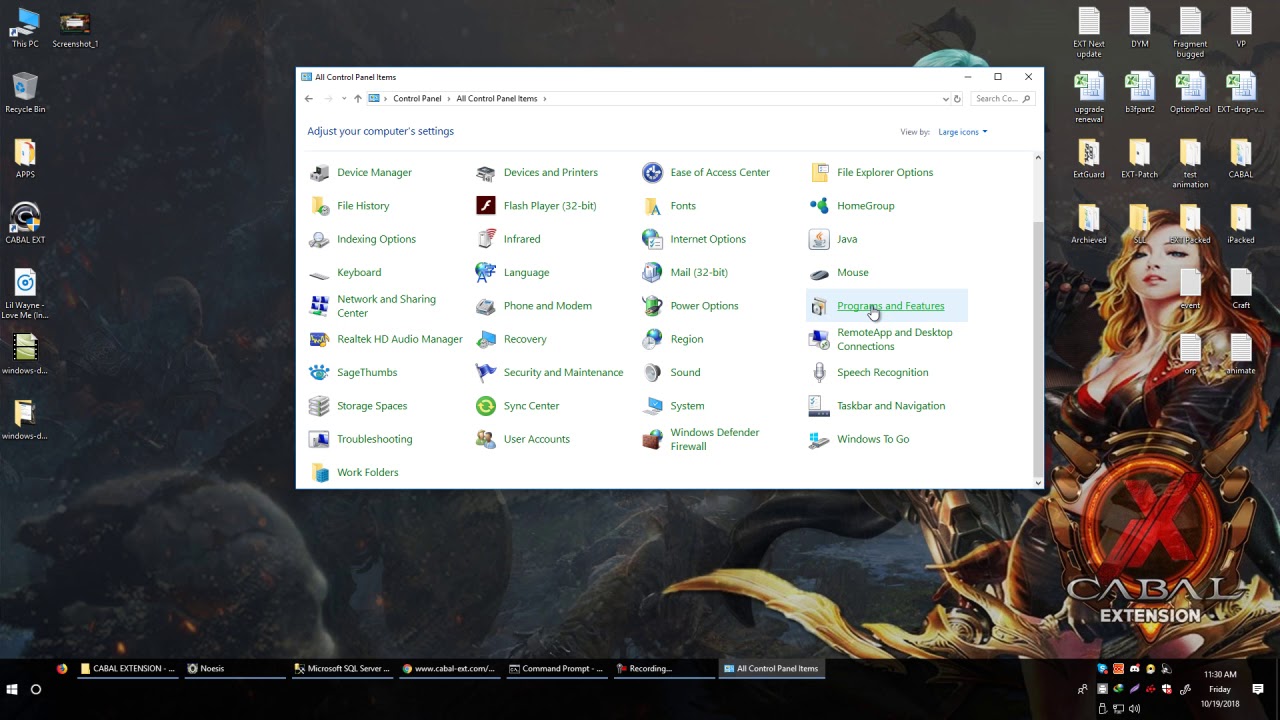Screen dimensions: 1280x720
Task: Click the Search Control Panel field
Action: coord(1002,99)
